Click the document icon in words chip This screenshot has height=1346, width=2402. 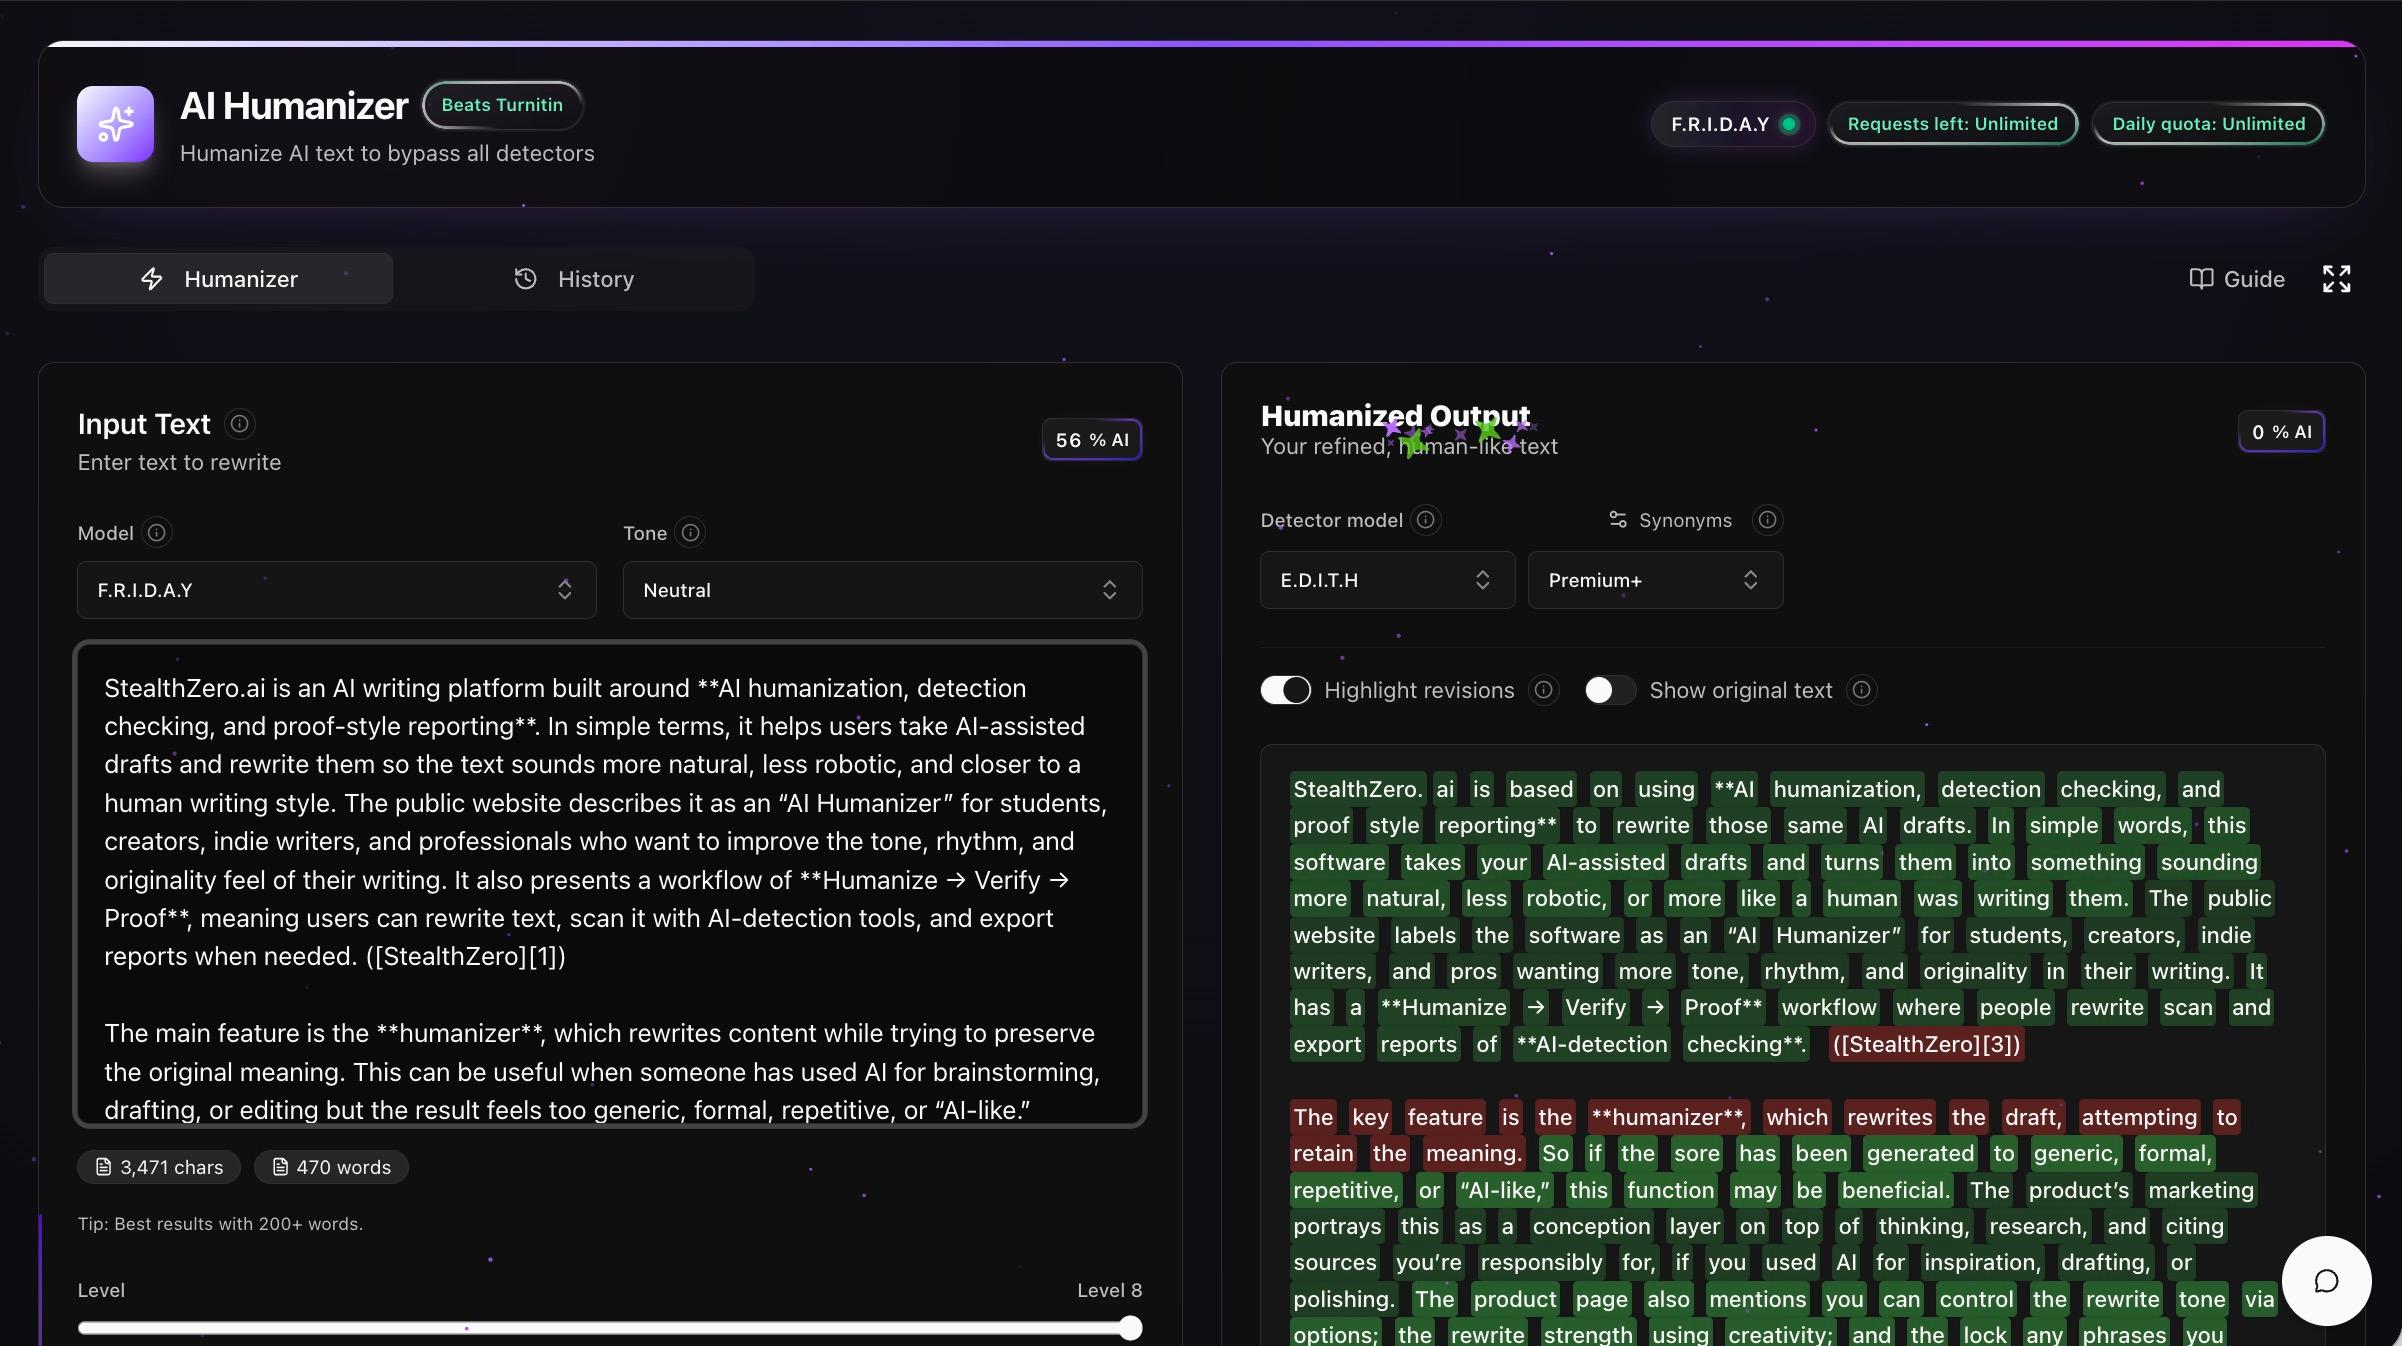(280, 1167)
